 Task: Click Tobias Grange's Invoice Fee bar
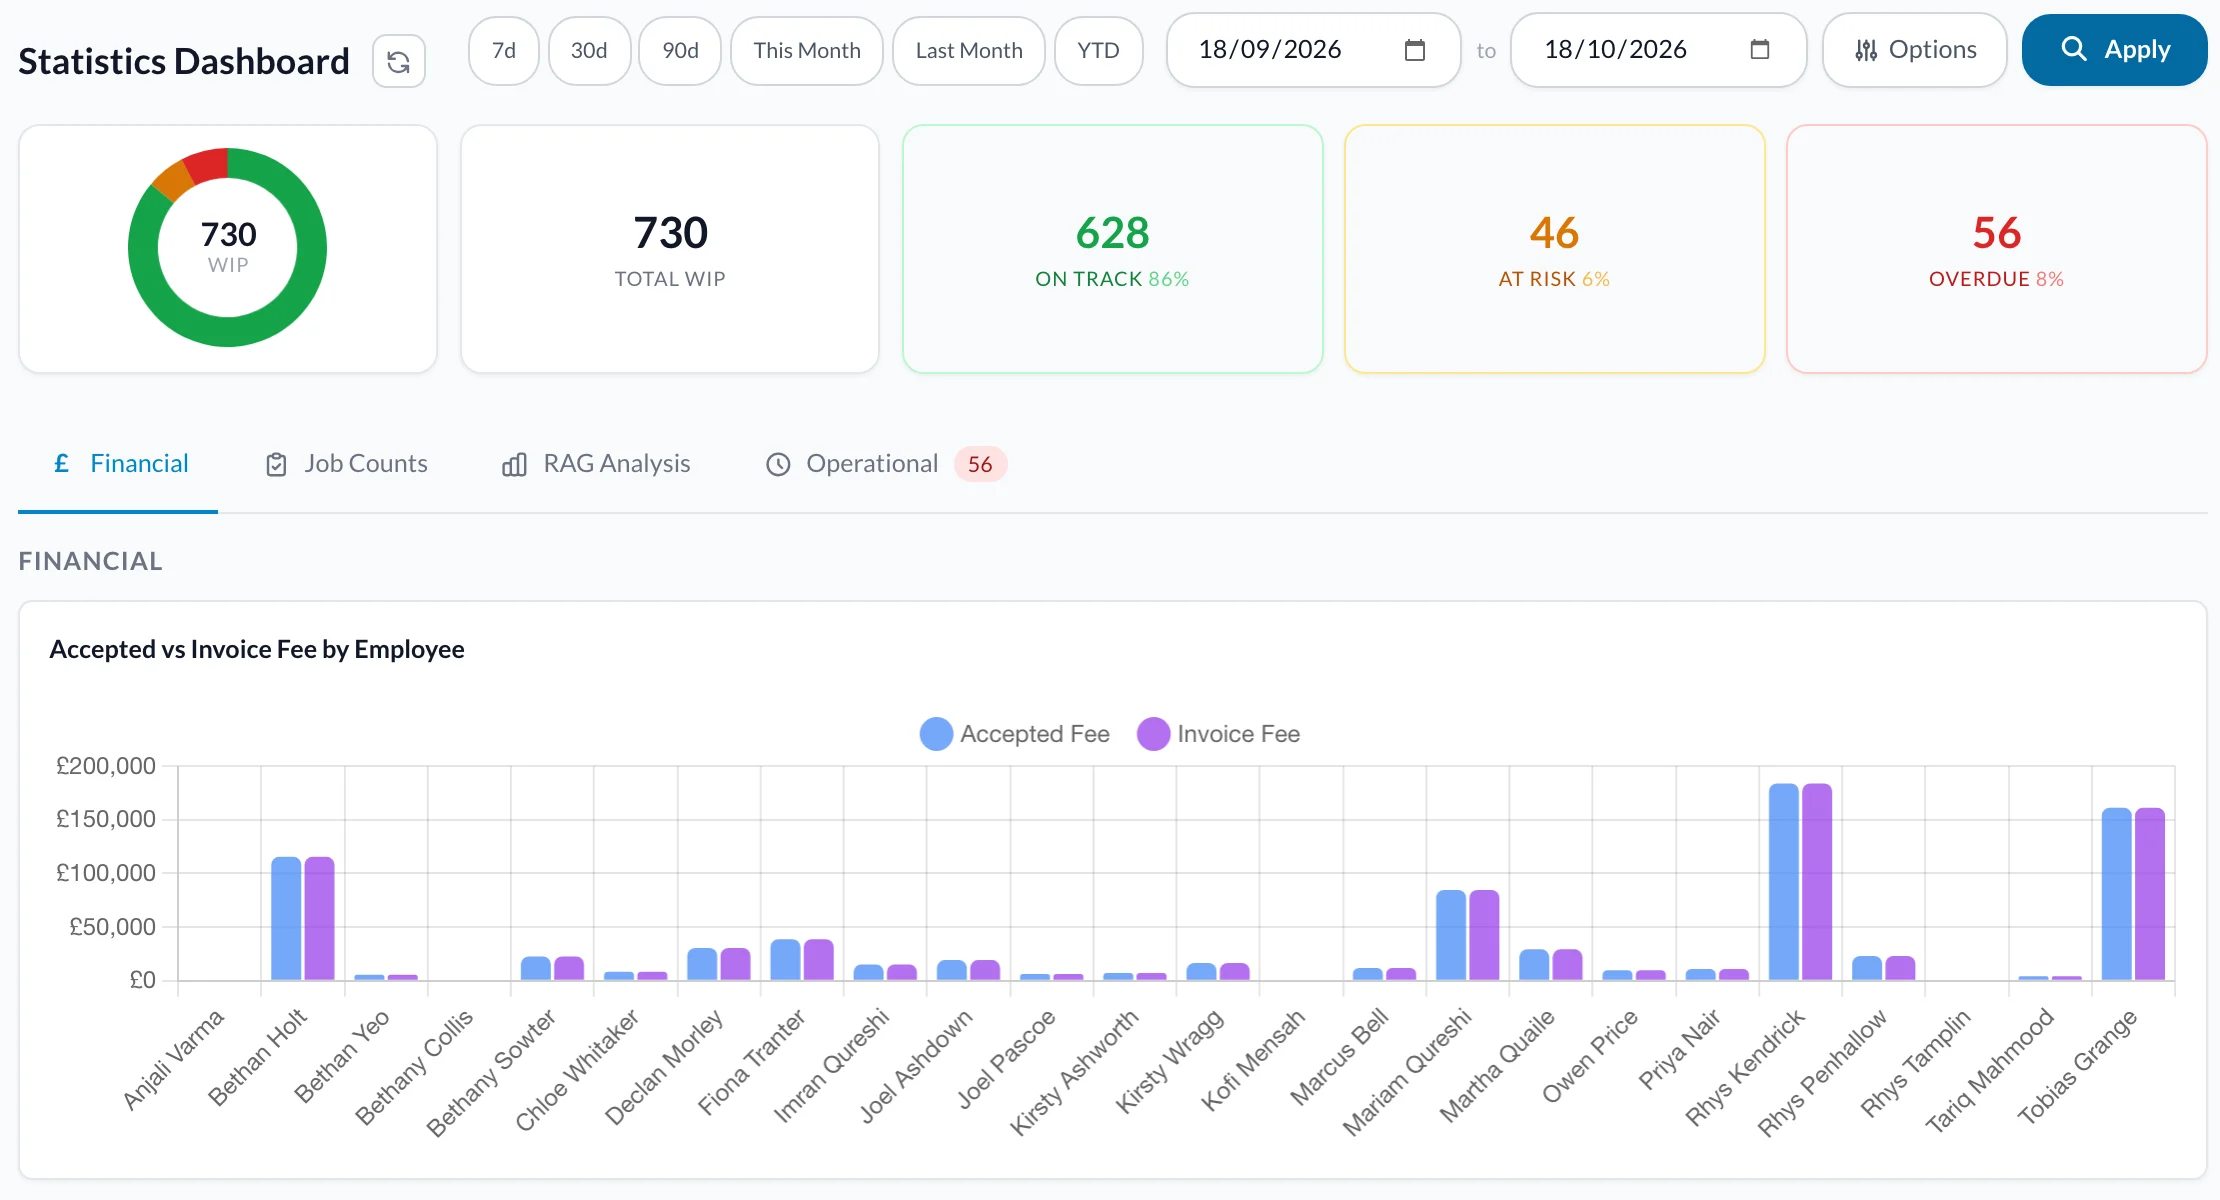(2150, 894)
